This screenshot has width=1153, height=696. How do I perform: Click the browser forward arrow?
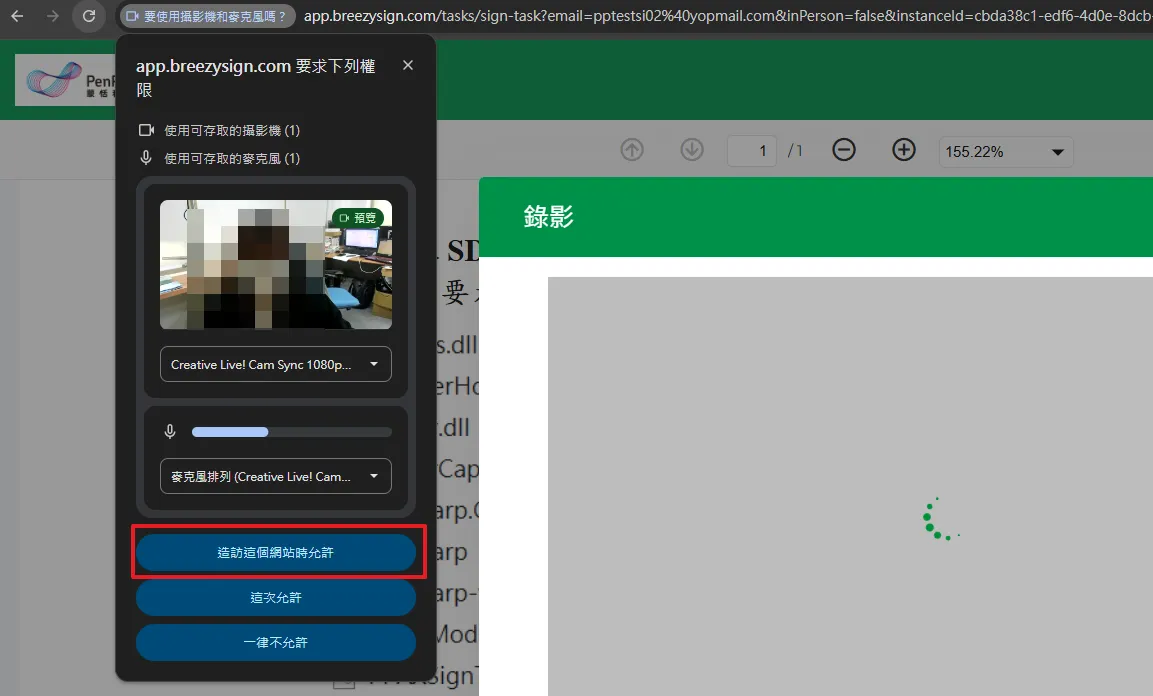pos(53,16)
